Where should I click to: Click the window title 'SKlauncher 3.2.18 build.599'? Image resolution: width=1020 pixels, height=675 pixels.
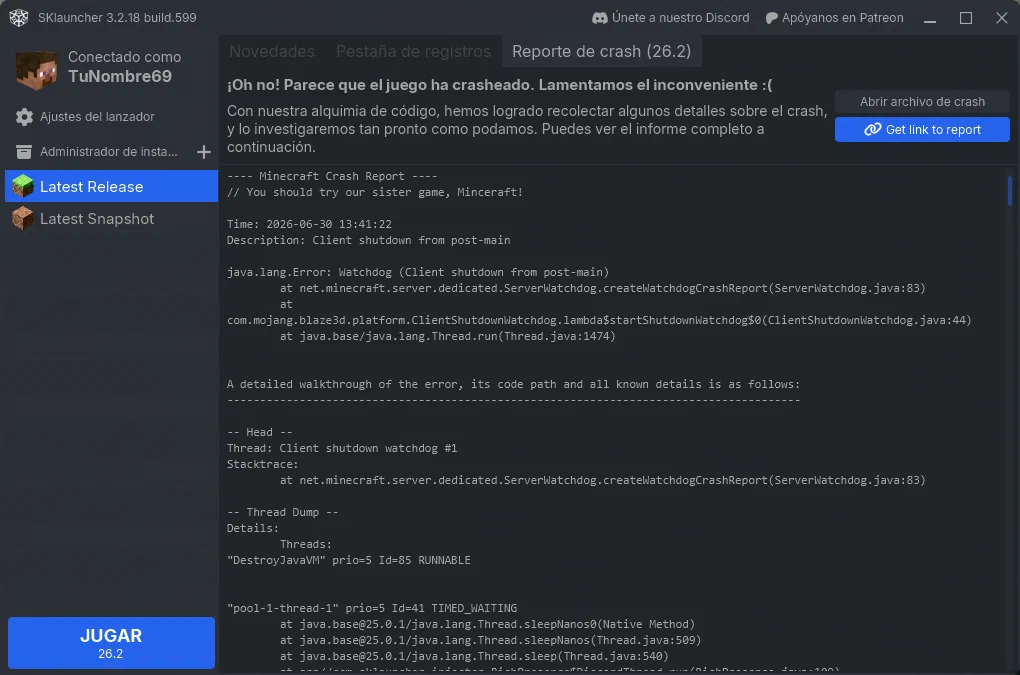click(117, 18)
